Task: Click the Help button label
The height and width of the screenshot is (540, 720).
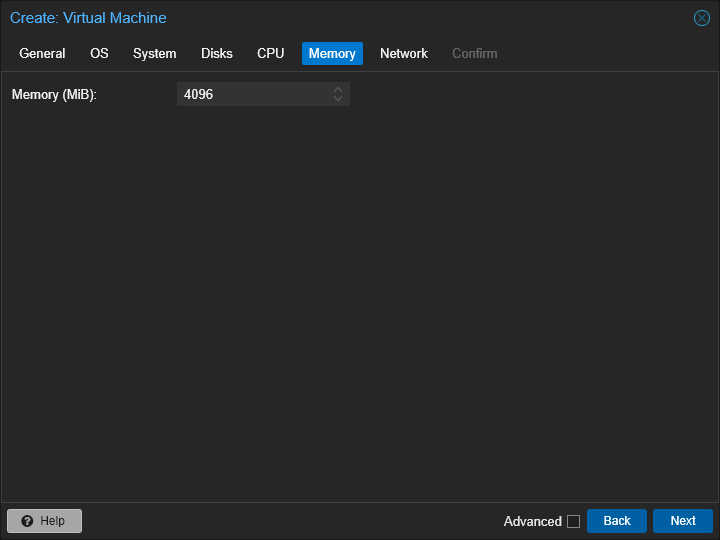Action: pos(52,521)
